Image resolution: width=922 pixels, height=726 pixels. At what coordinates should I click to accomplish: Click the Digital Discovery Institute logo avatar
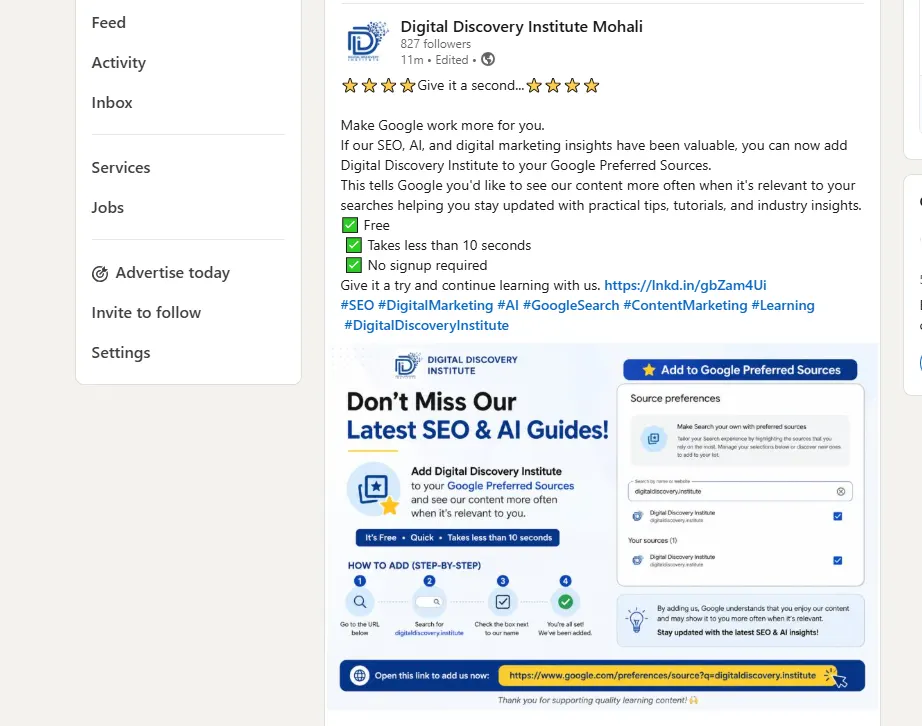point(366,42)
